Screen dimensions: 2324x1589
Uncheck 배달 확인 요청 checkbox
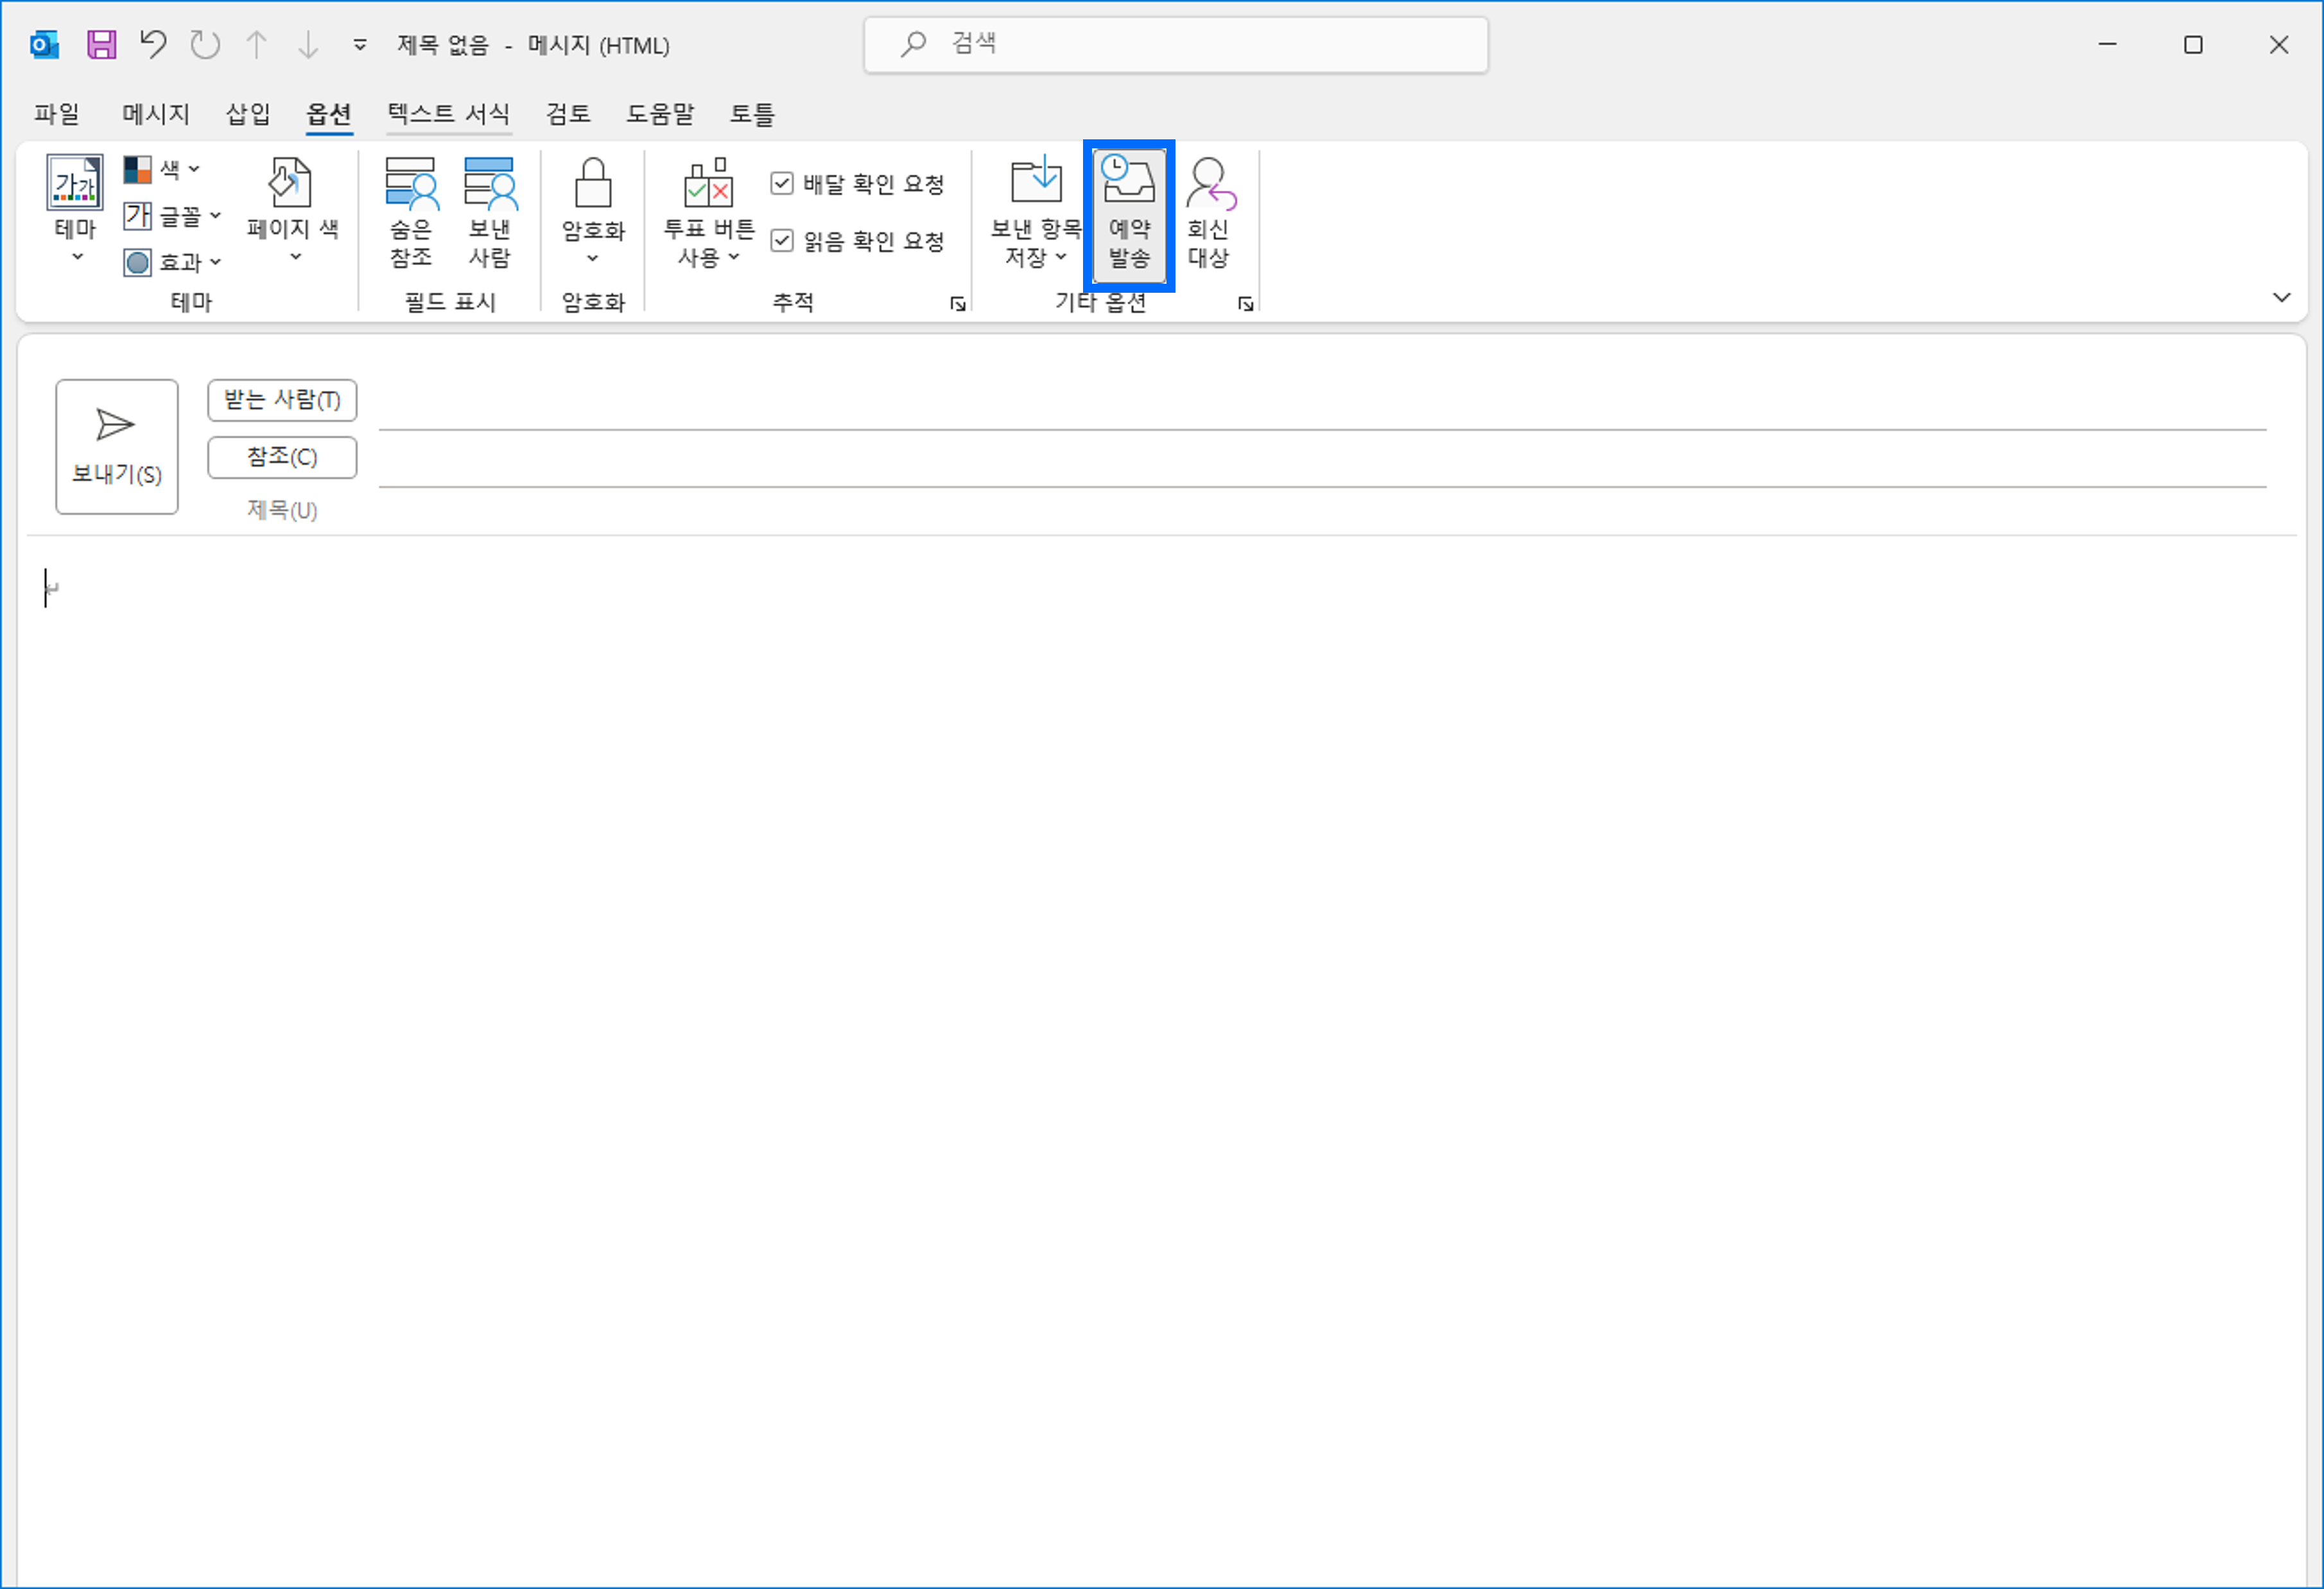pyautogui.click(x=782, y=183)
